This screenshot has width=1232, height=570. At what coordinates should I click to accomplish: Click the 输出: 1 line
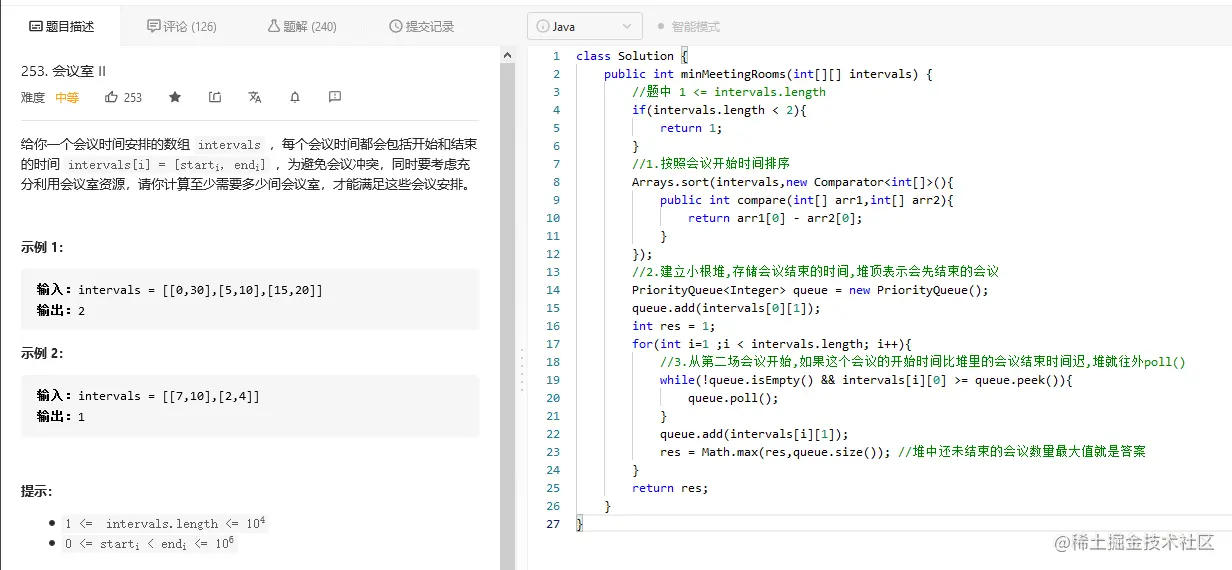point(61,417)
